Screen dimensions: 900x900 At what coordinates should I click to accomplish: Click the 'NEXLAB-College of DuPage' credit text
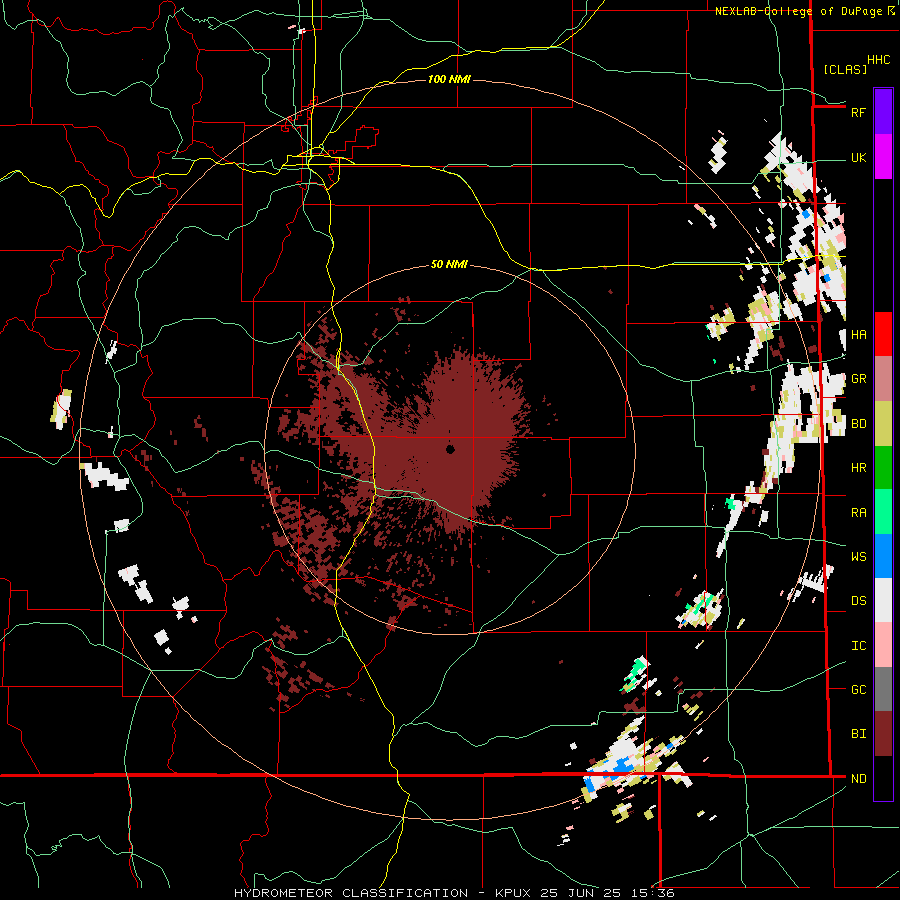[x=800, y=11]
